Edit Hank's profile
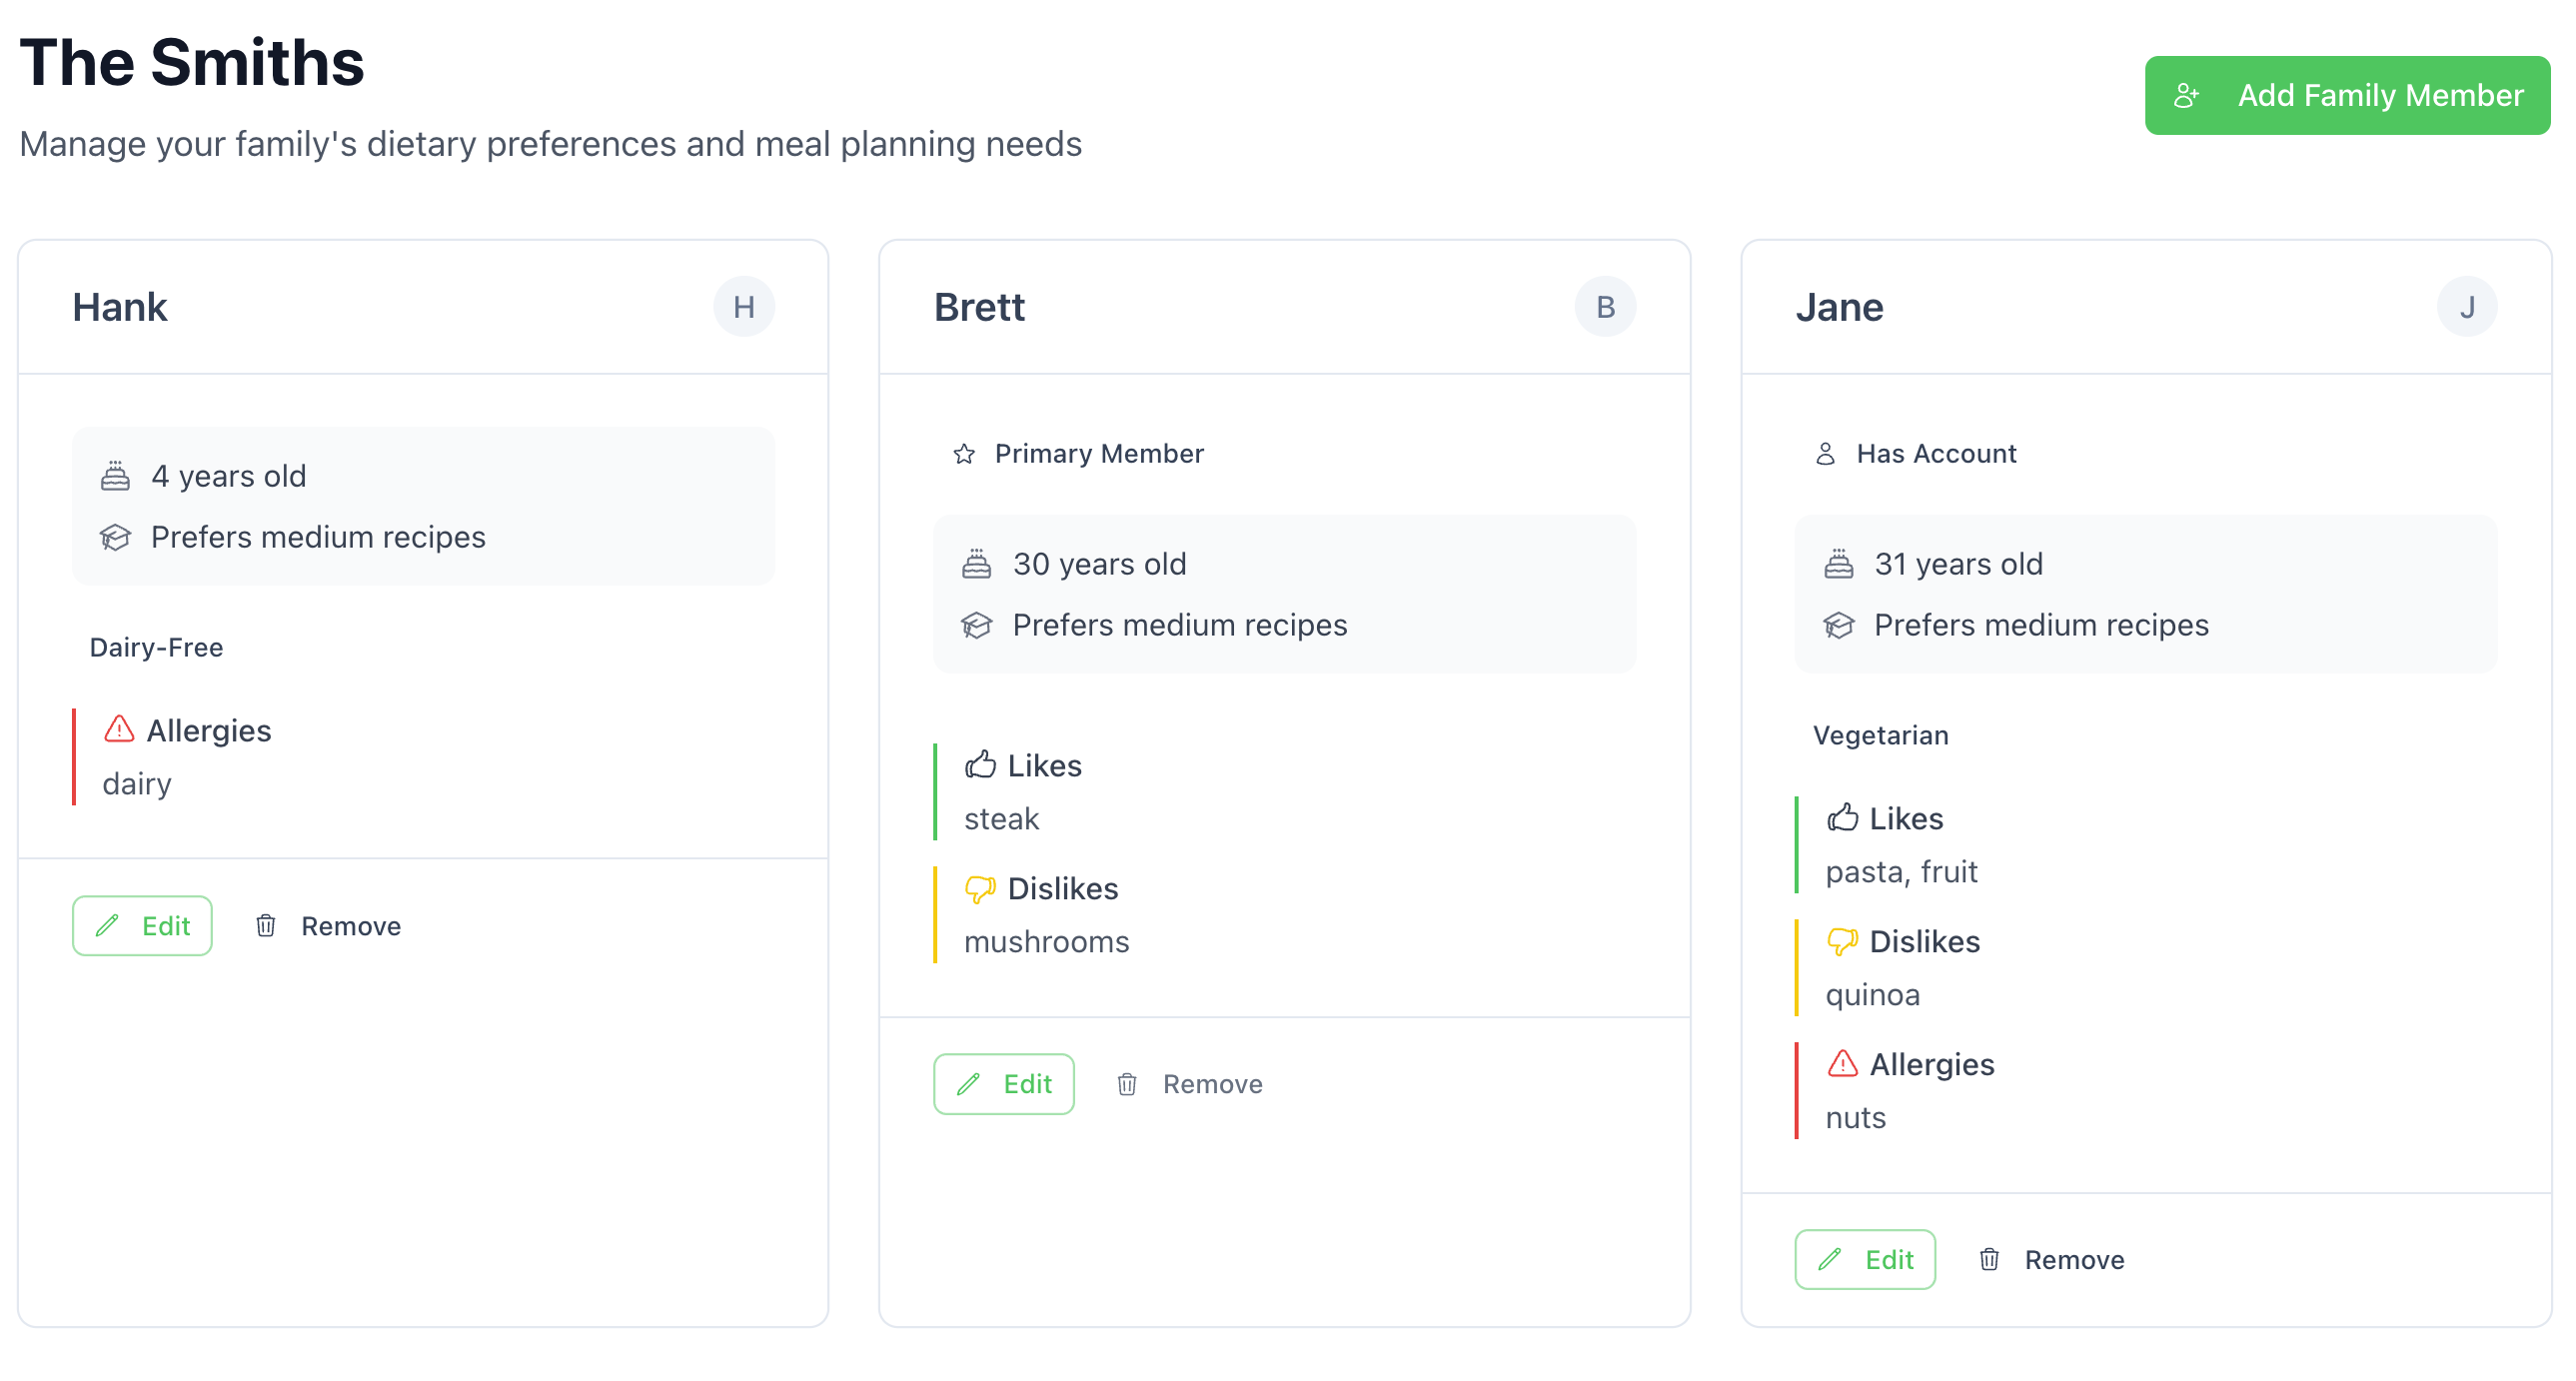Screen dimensions: 2576x1381 pyautogui.click(x=142, y=925)
